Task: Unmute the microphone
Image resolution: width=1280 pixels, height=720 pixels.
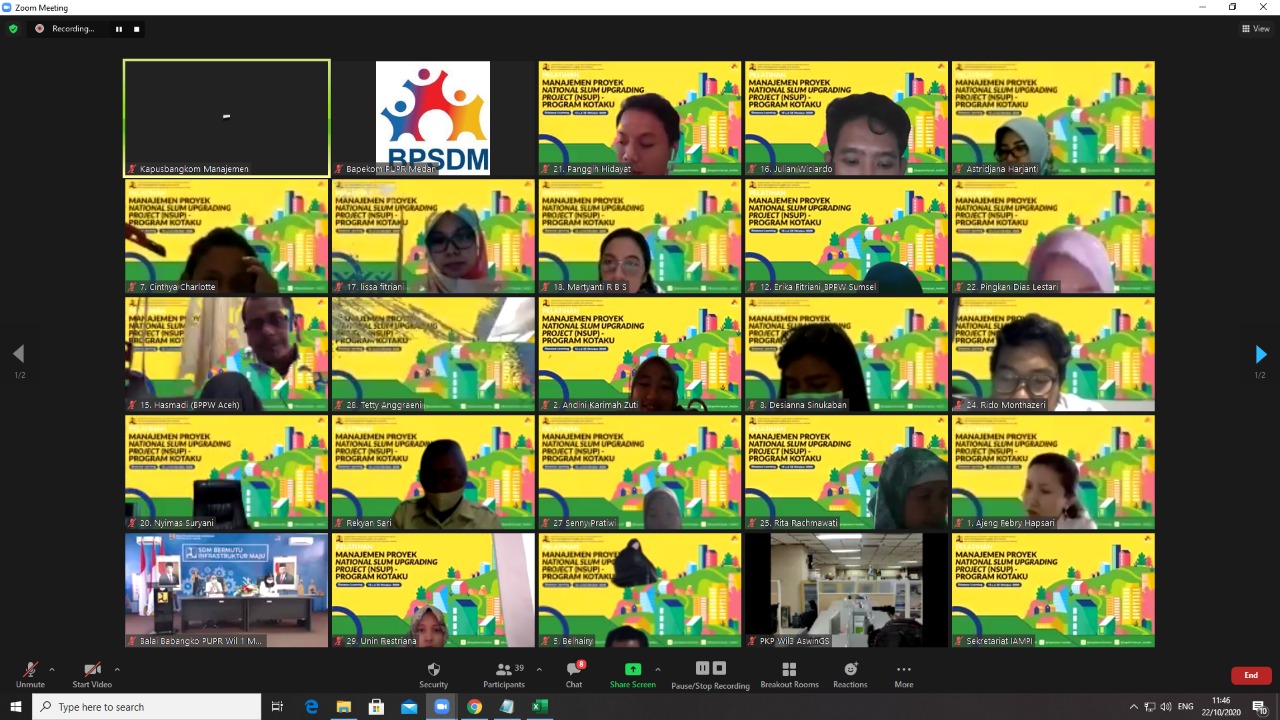Action: [30, 674]
